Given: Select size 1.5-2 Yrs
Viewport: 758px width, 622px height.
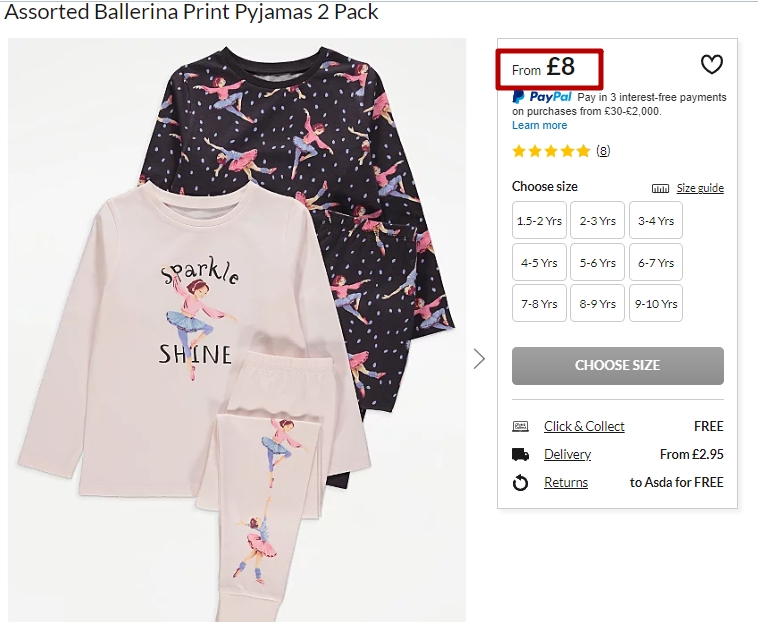Looking at the screenshot, I should [539, 220].
